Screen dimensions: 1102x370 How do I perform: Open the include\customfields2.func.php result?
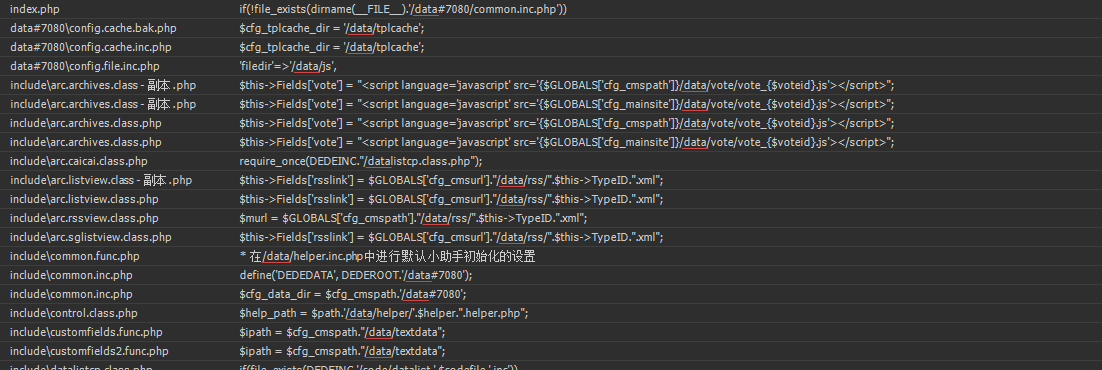click(89, 351)
